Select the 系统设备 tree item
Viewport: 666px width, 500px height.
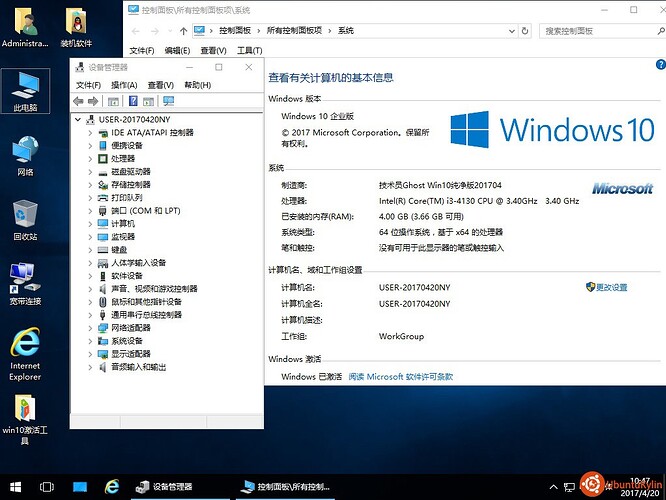(x=127, y=341)
